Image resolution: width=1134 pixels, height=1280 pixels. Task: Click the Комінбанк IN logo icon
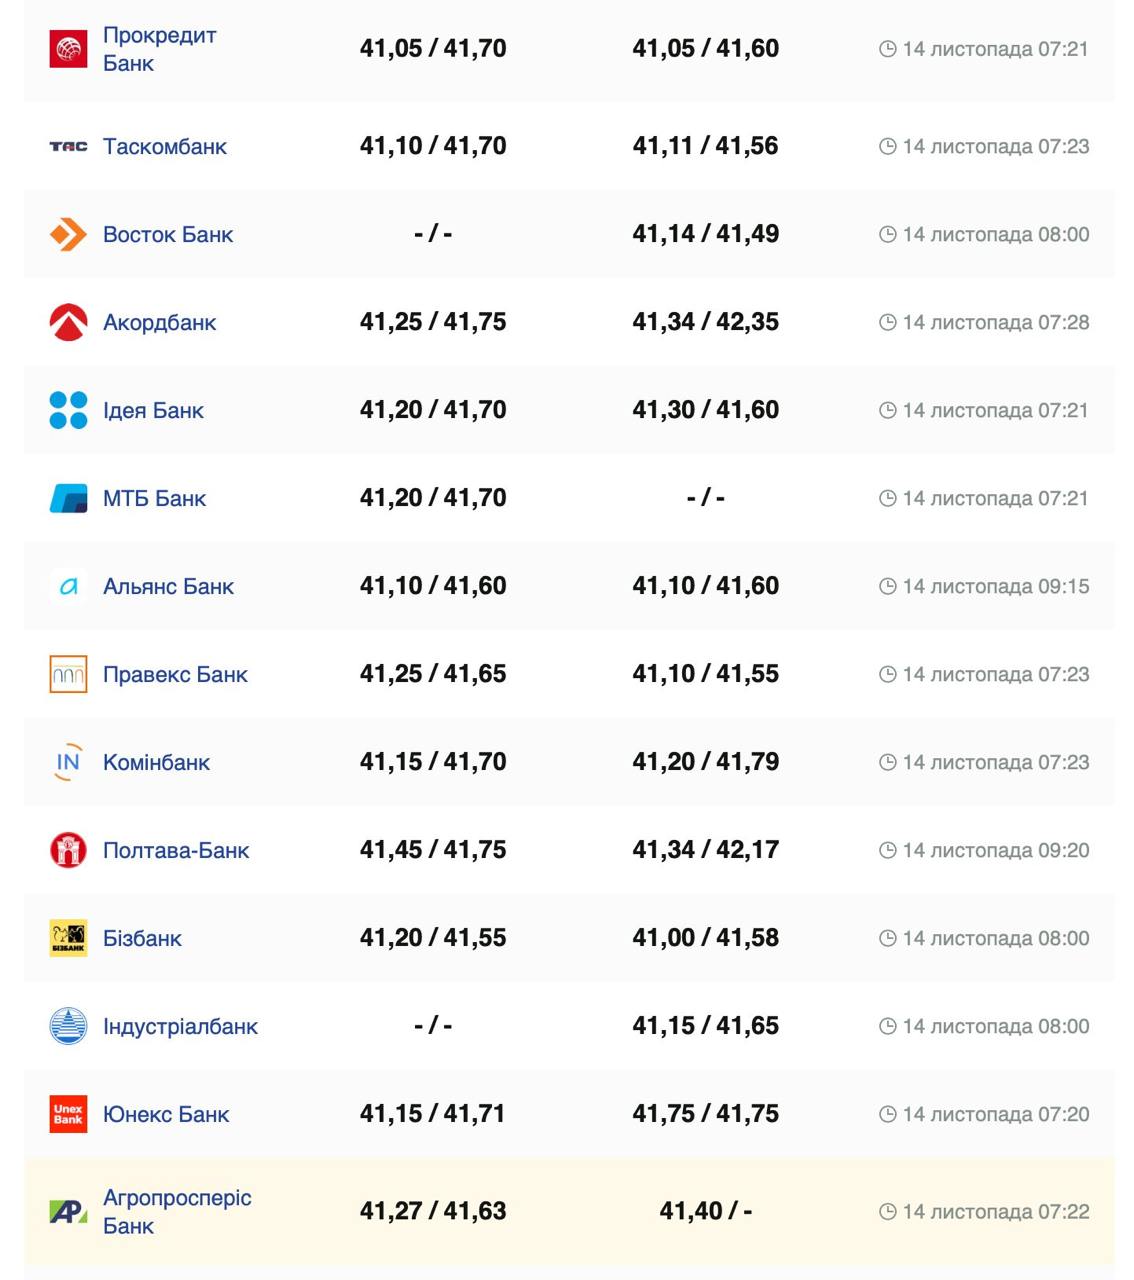click(x=68, y=762)
